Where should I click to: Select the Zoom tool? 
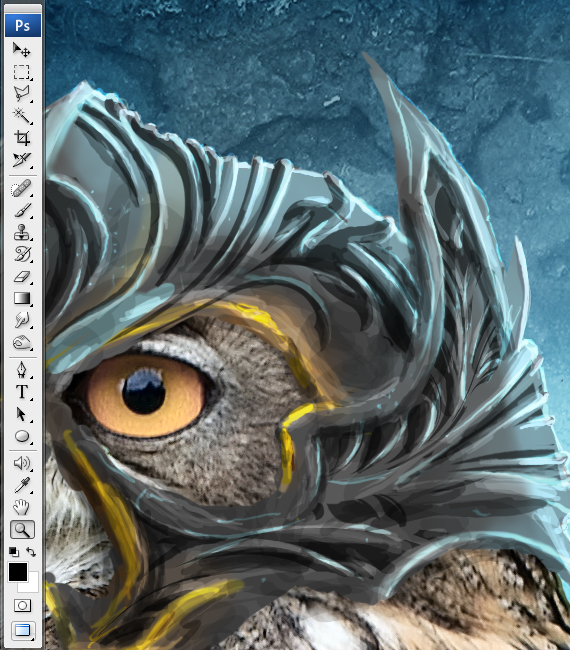tap(22, 529)
